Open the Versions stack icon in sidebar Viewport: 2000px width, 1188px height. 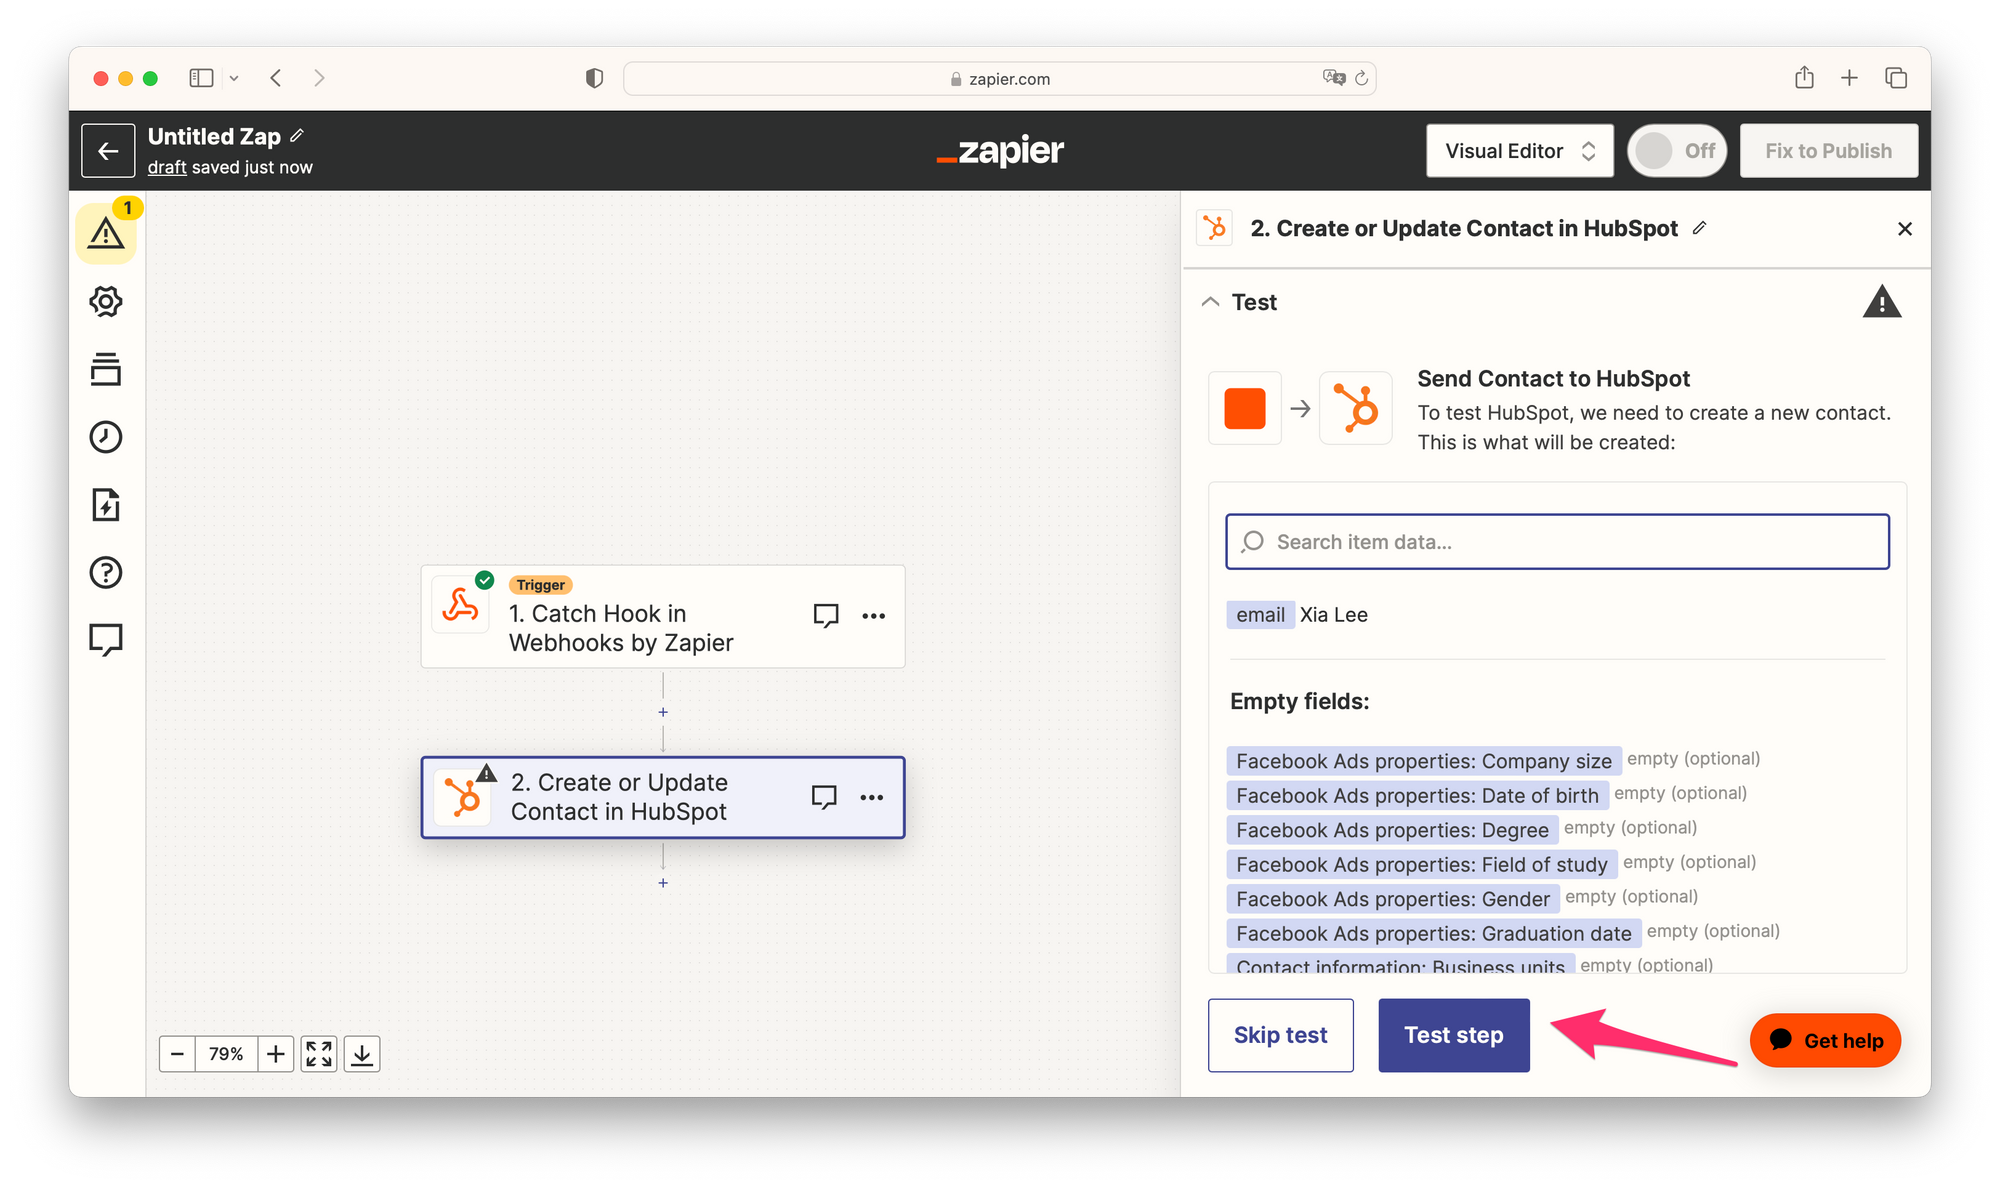pos(106,369)
